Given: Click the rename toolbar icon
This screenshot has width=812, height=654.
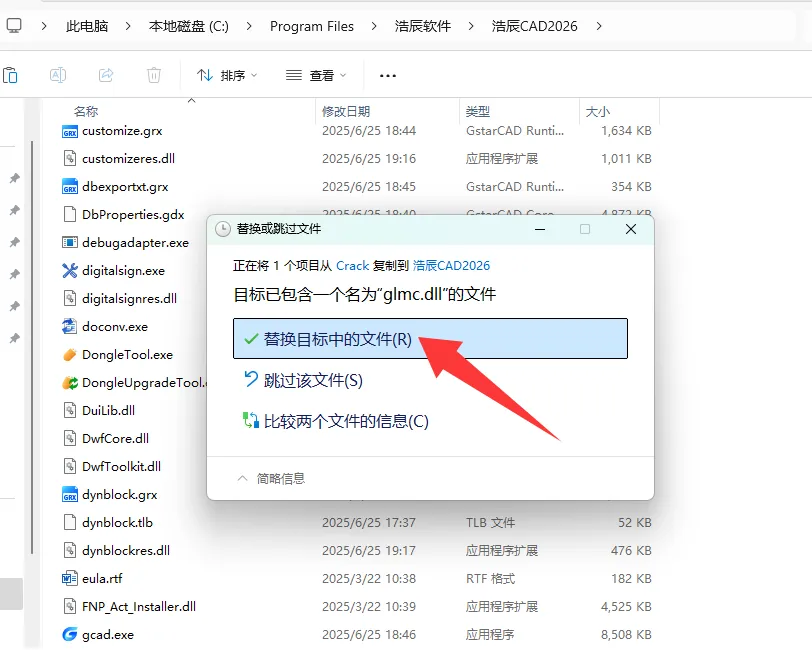Looking at the screenshot, I should [57, 75].
